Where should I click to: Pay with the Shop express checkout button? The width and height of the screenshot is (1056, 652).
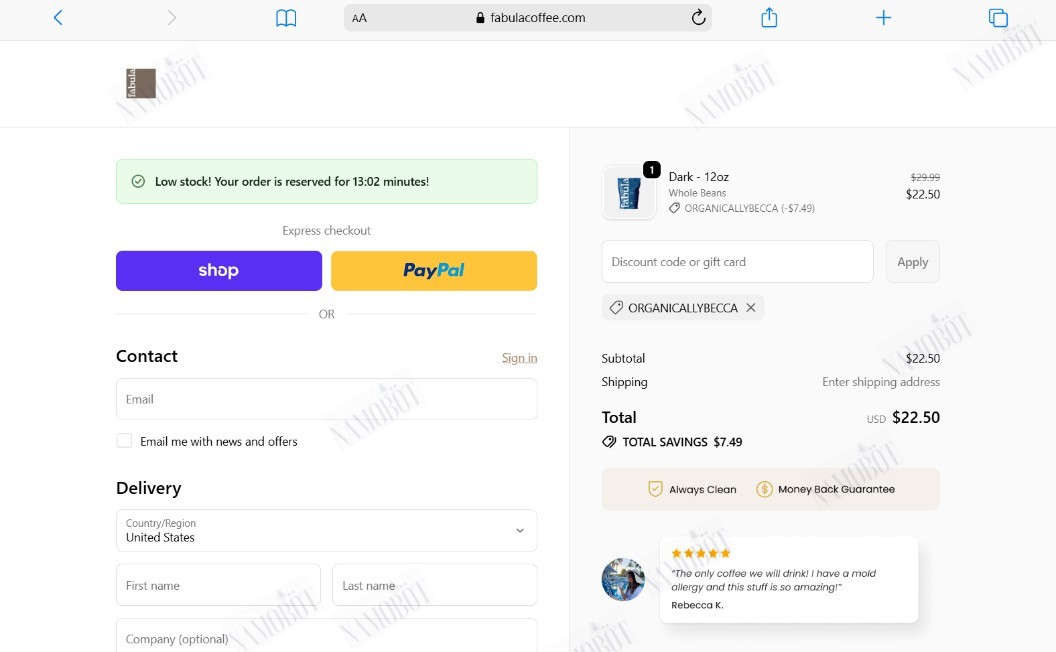[219, 271]
